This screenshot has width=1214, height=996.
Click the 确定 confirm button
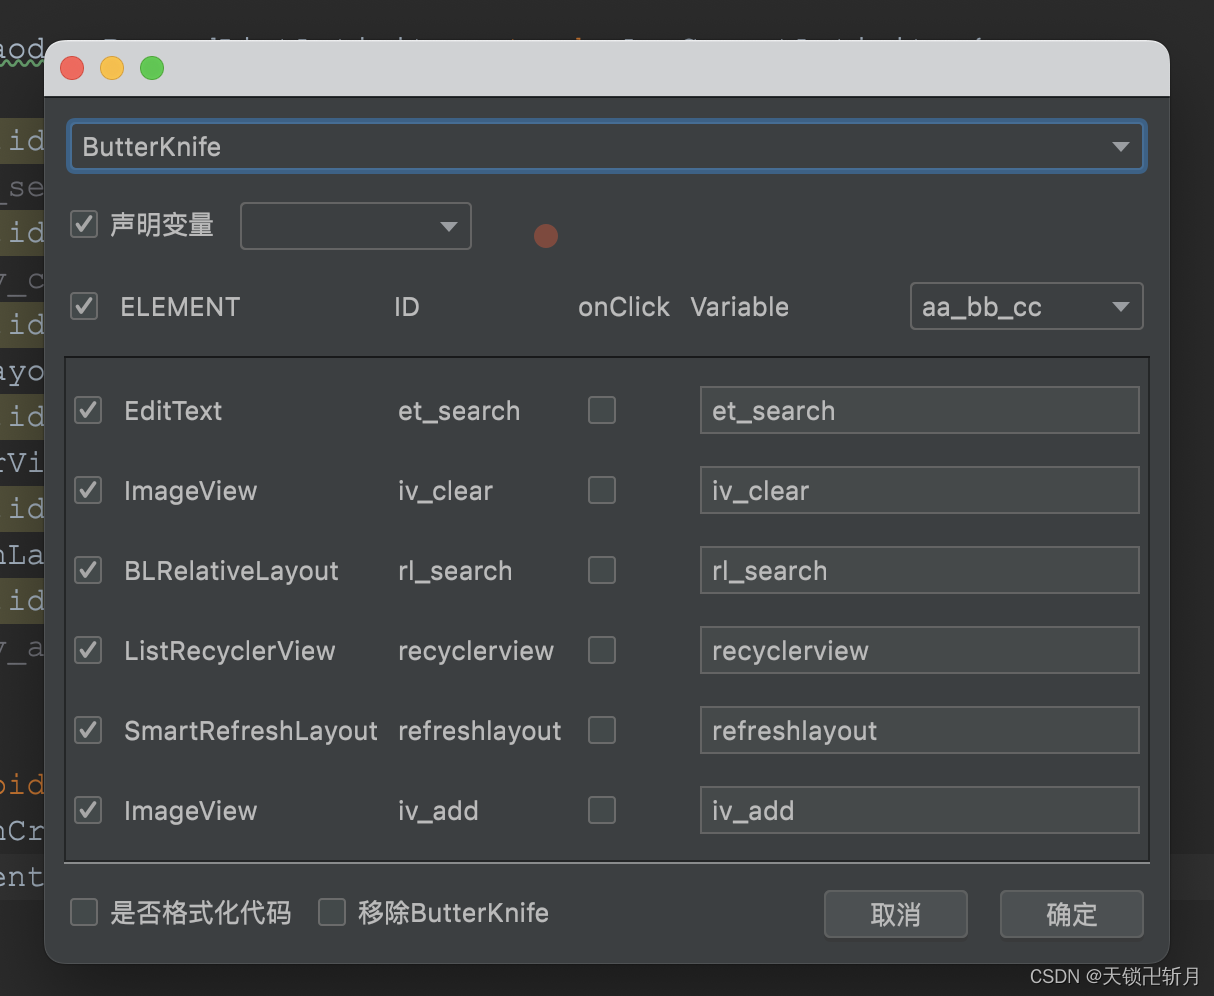click(x=1071, y=913)
